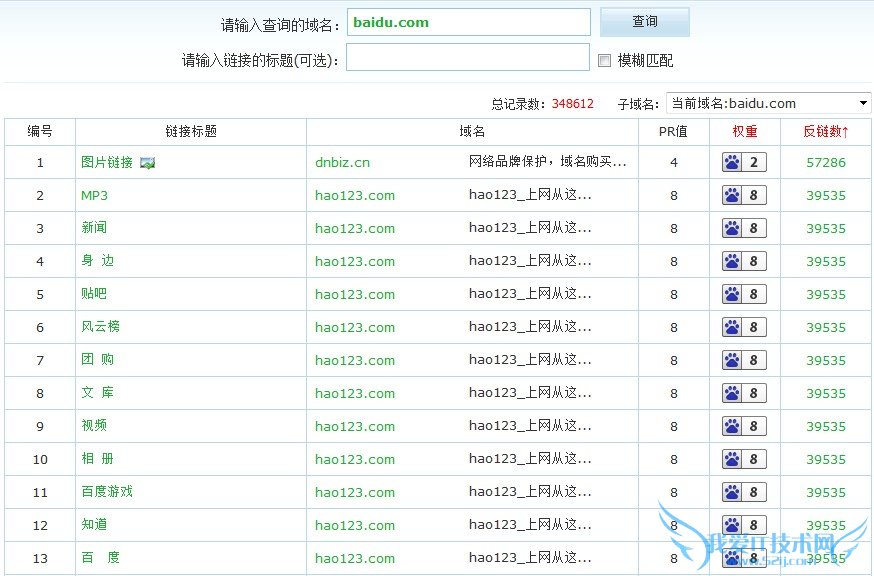Sort by the 反链数 column header
This screenshot has width=874, height=576.
825,131
